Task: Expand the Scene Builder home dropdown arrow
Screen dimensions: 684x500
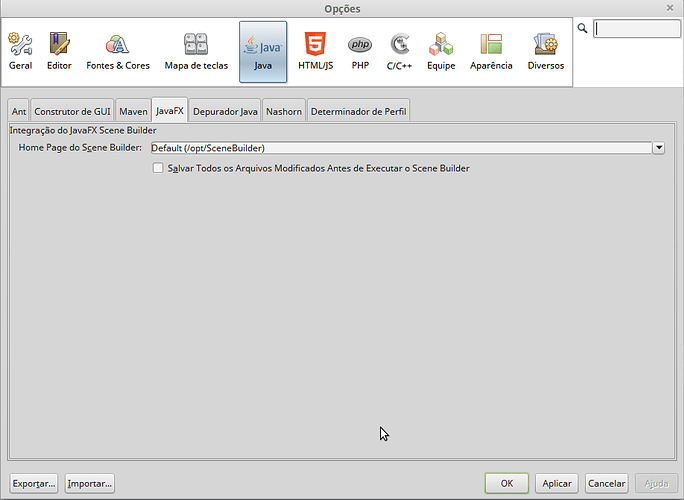Action: [x=659, y=148]
